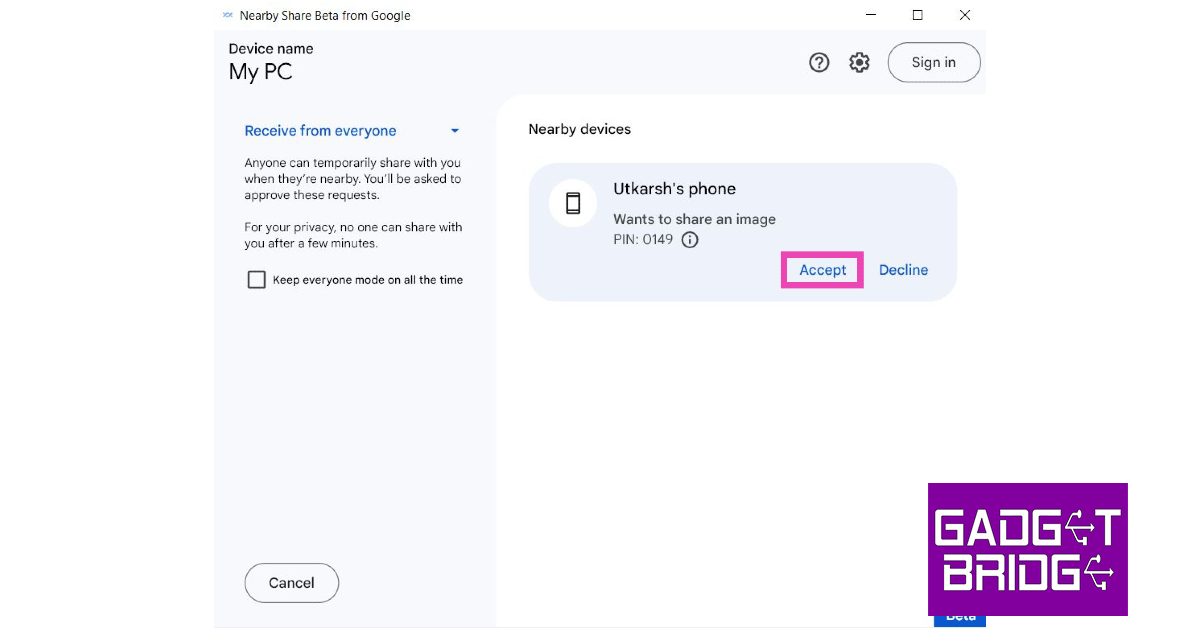Click the Gadget Bridge logo
1200x628 pixels.
tap(1027, 549)
